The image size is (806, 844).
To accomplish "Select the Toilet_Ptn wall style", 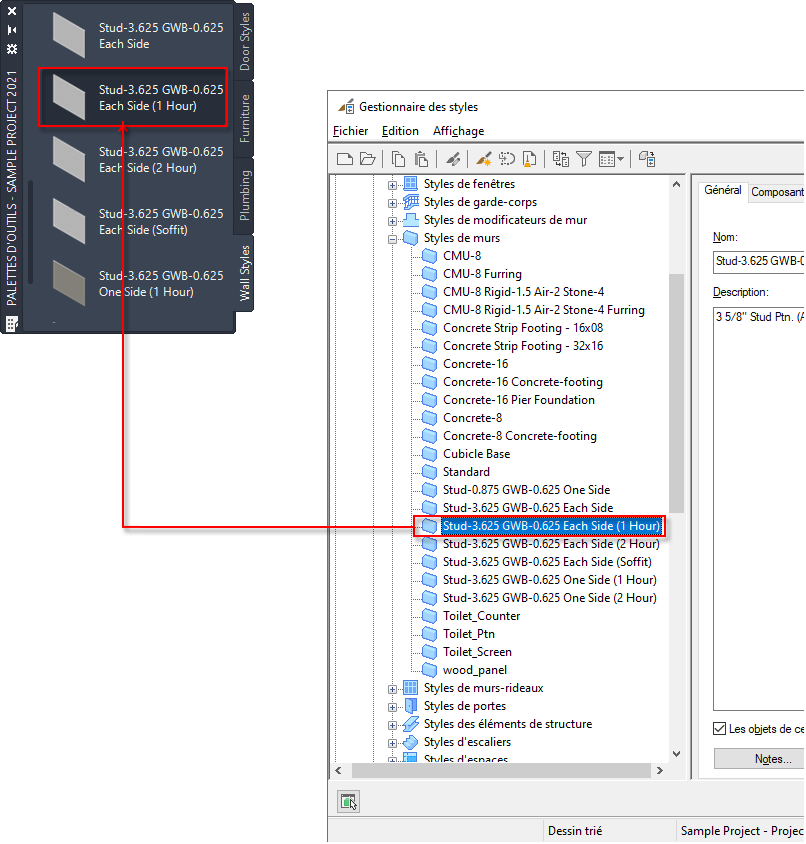I will pyautogui.click(x=468, y=634).
